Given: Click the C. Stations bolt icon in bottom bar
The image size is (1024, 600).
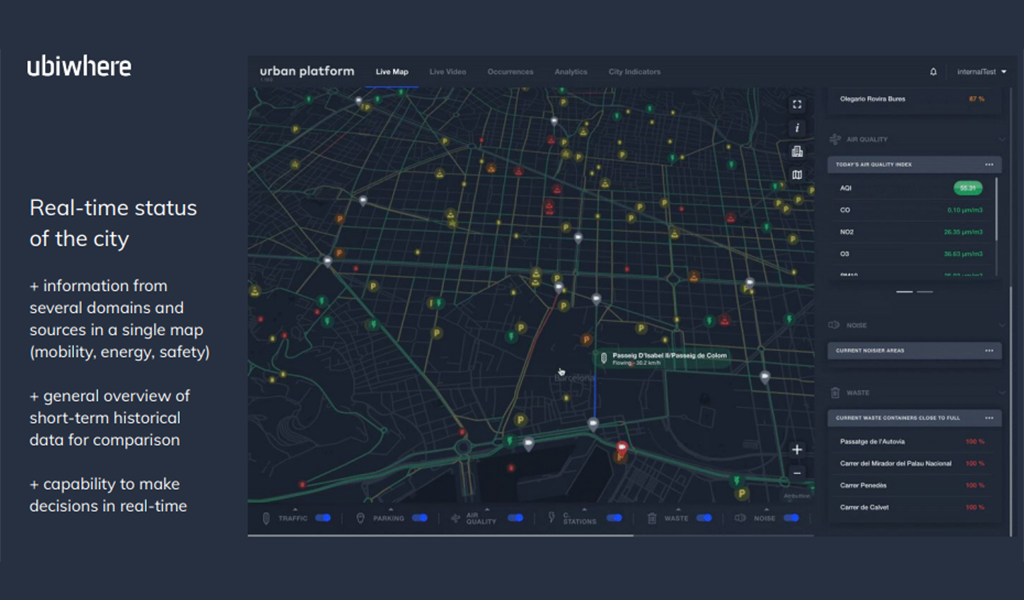Looking at the screenshot, I should click(x=551, y=518).
